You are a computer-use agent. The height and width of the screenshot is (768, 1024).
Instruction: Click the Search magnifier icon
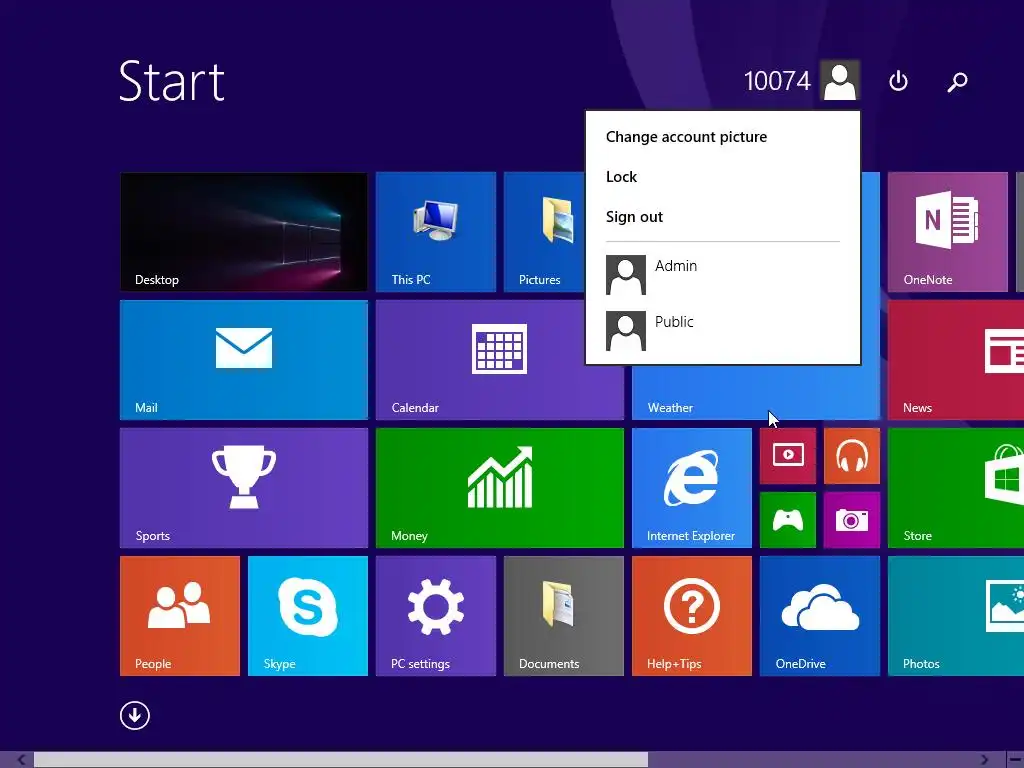[x=957, y=82]
